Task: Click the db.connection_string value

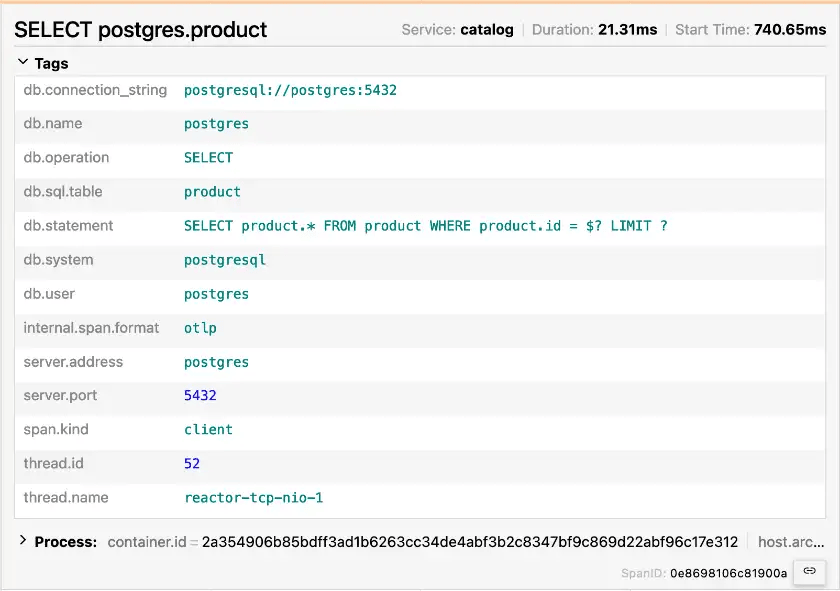Action: (290, 90)
